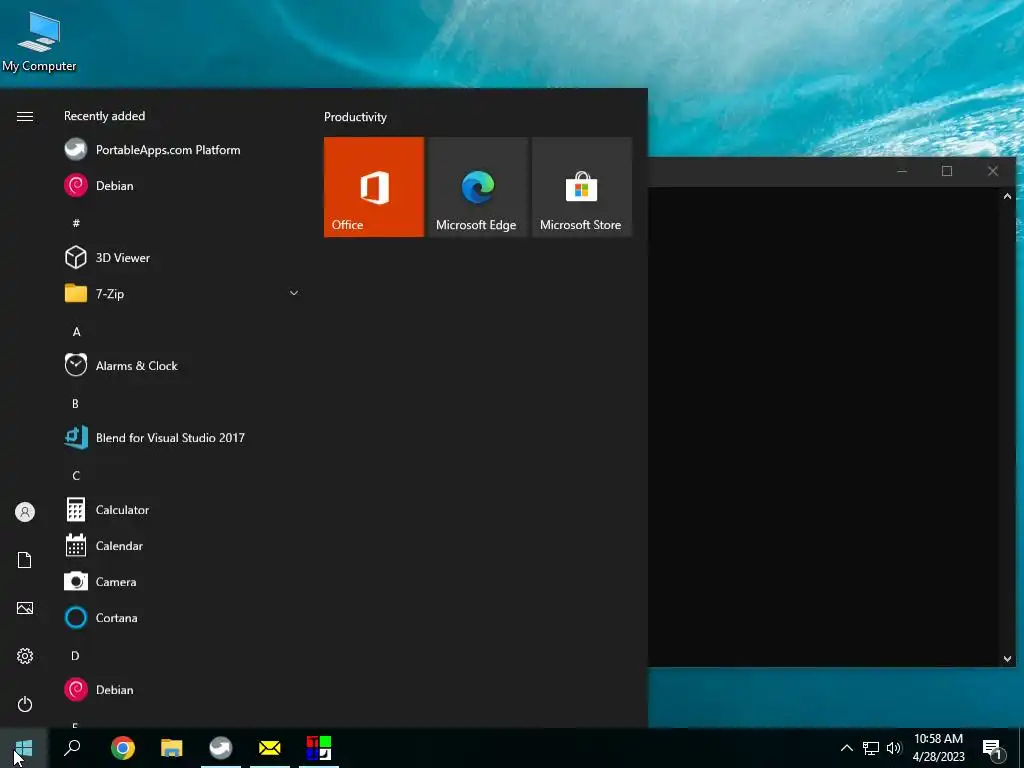
Task: Click scroll down arrow in background window
Action: 1007,659
